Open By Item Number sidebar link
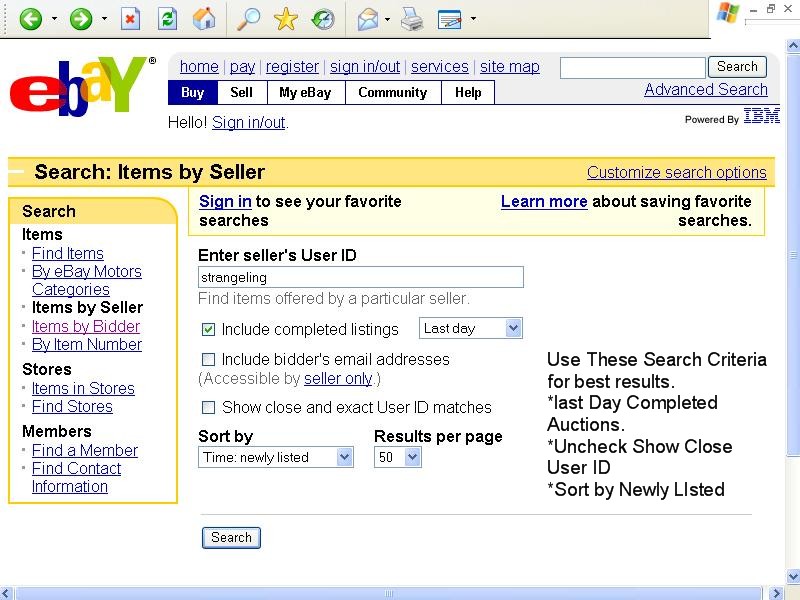 [87, 344]
